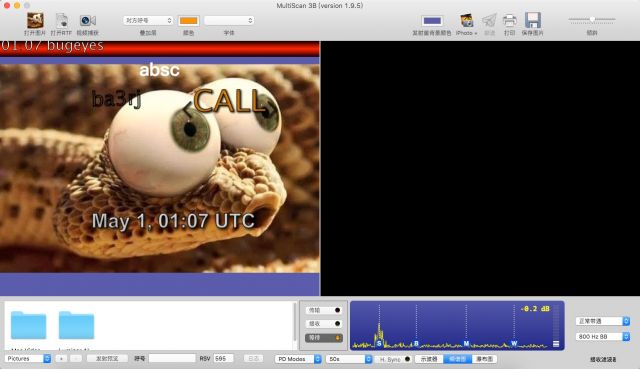This screenshot has width=640, height=369.
Task: Click the 'May 1, 01:07 UTC' overlay text
Action: [173, 221]
